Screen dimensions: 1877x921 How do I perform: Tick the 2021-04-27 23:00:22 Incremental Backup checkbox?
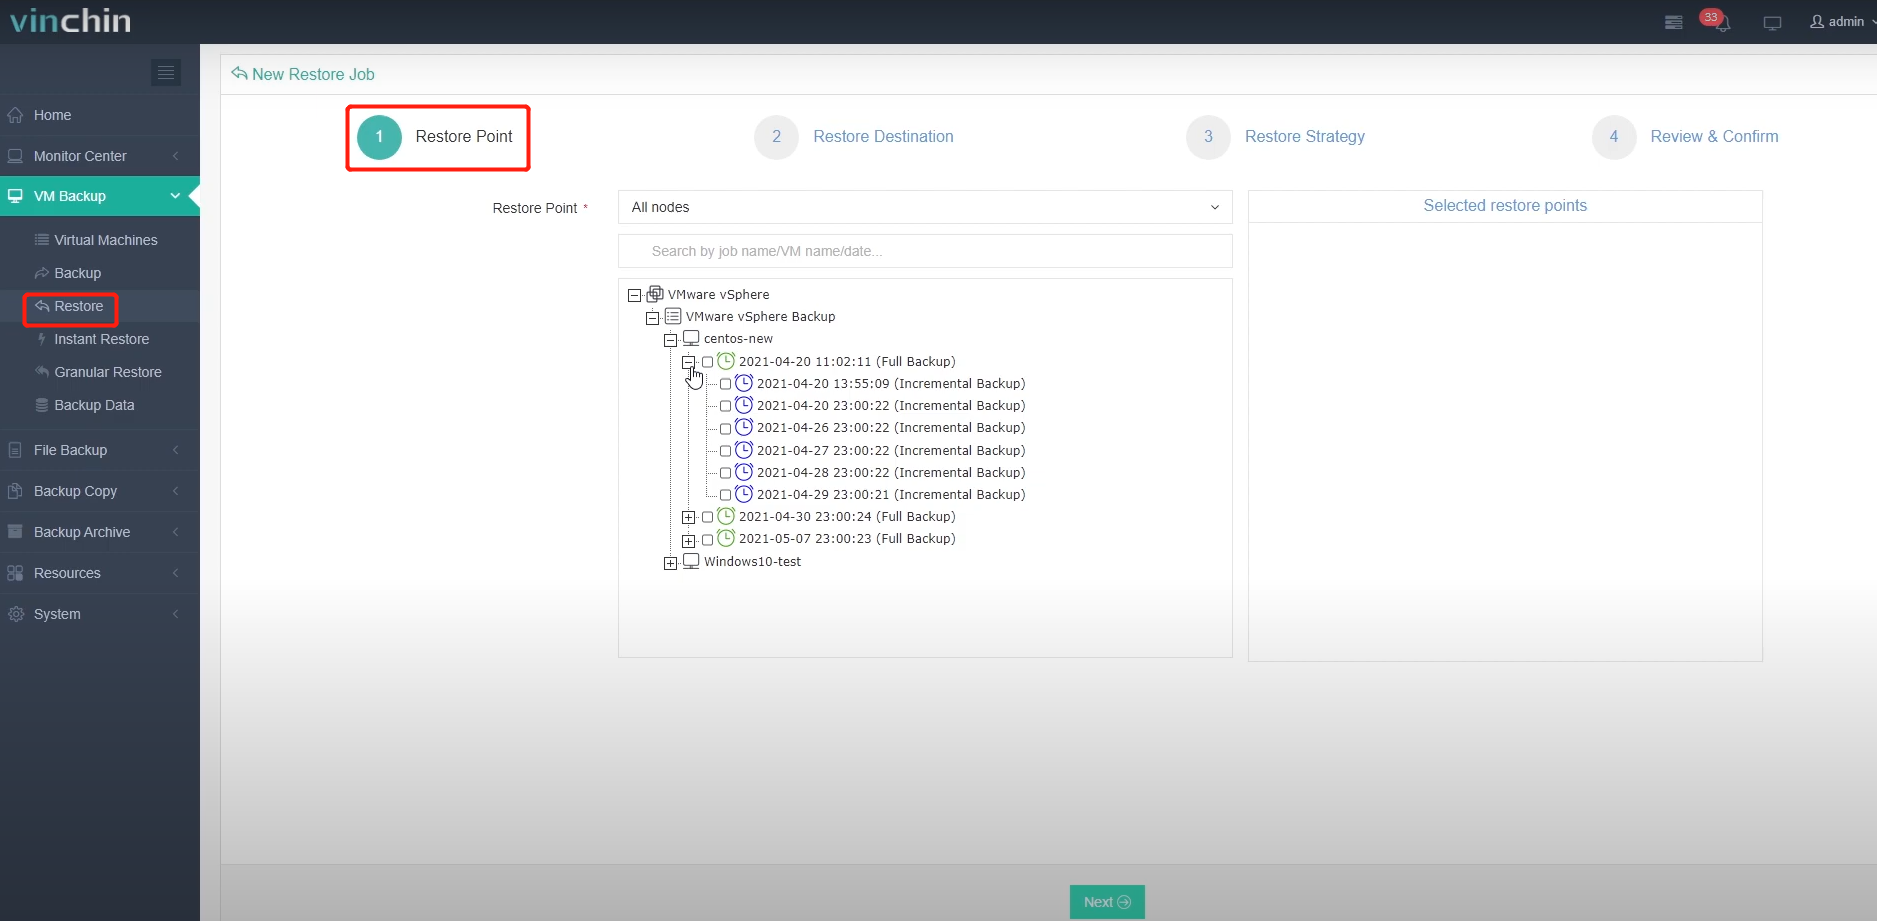pos(726,451)
